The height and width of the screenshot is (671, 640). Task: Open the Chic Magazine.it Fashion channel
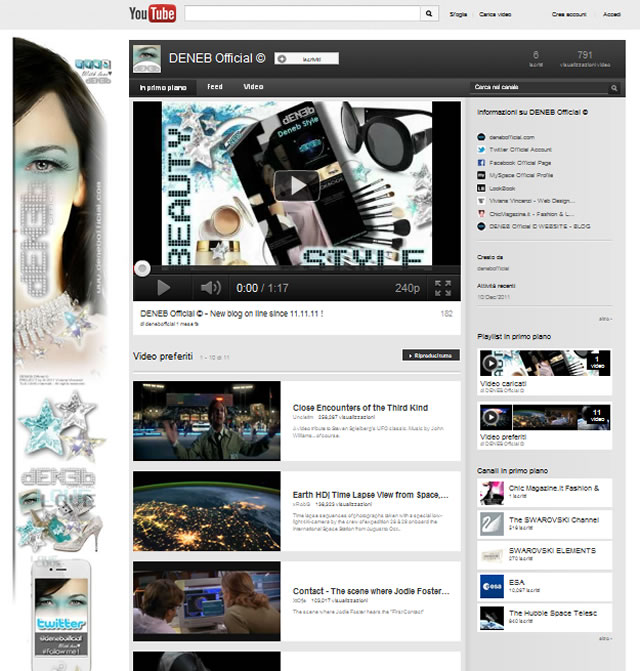[x=554, y=488]
